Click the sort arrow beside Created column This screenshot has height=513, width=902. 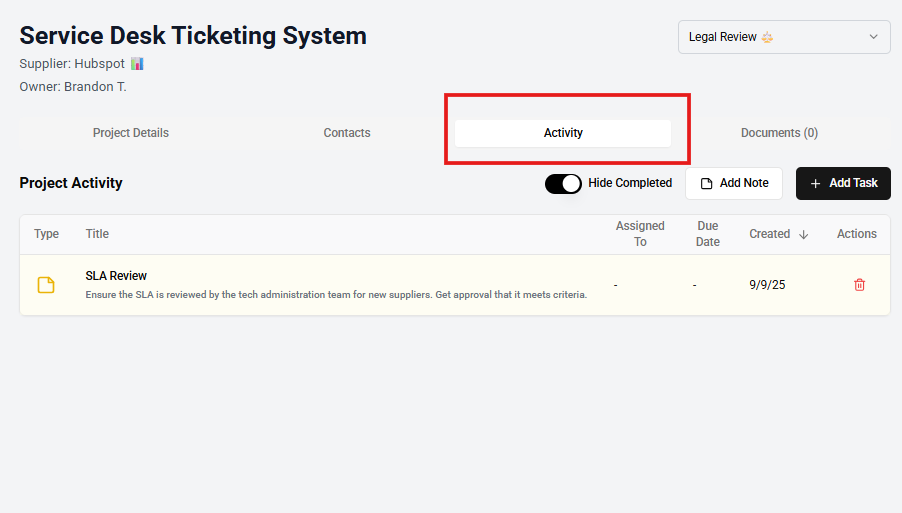coord(803,234)
